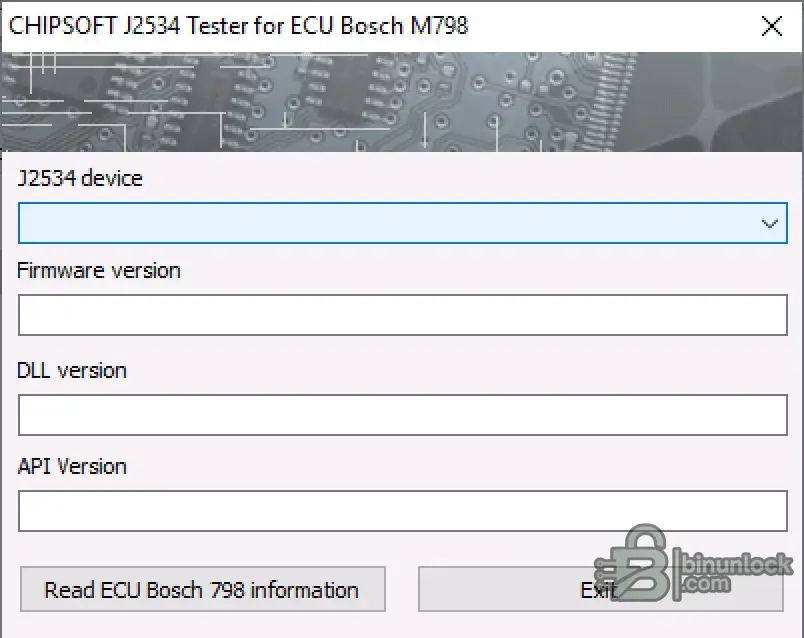Click inside the API Version field
Viewport: 804px width, 638px height.
403,511
